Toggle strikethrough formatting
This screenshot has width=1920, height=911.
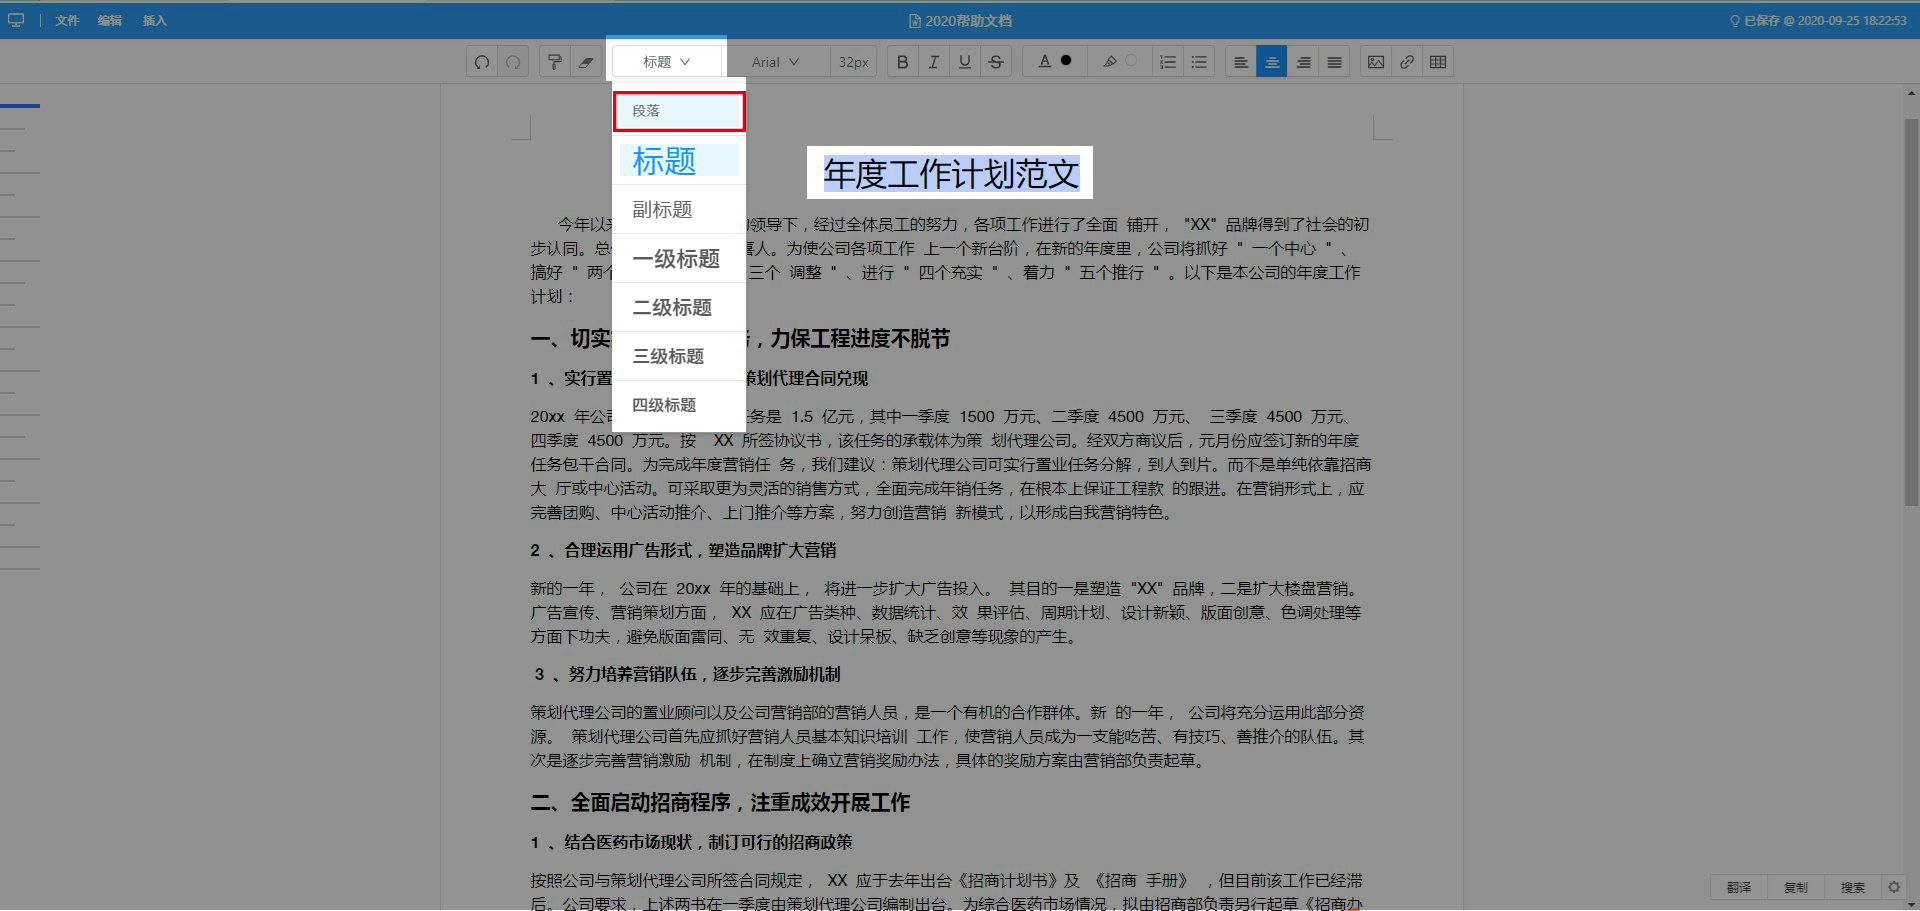click(x=996, y=62)
